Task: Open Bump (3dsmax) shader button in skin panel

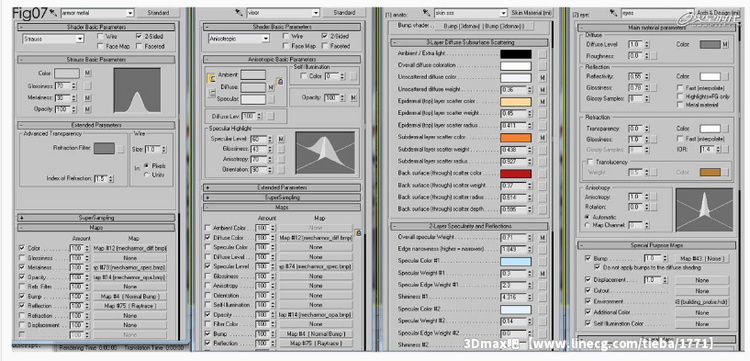Action: coord(485,26)
